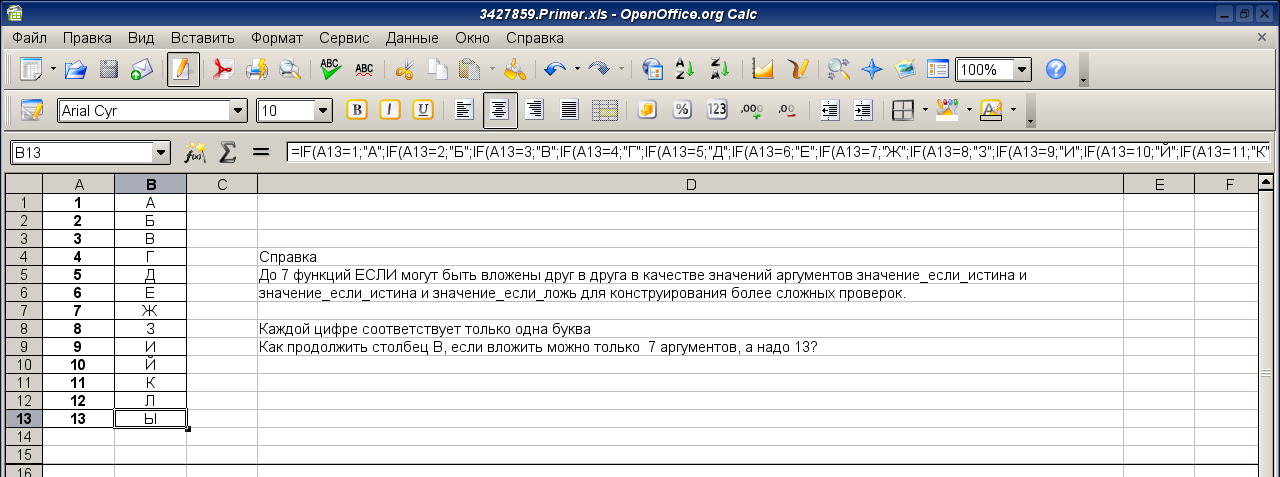Align cell text left
This screenshot has height=477, width=1280.
click(x=464, y=110)
